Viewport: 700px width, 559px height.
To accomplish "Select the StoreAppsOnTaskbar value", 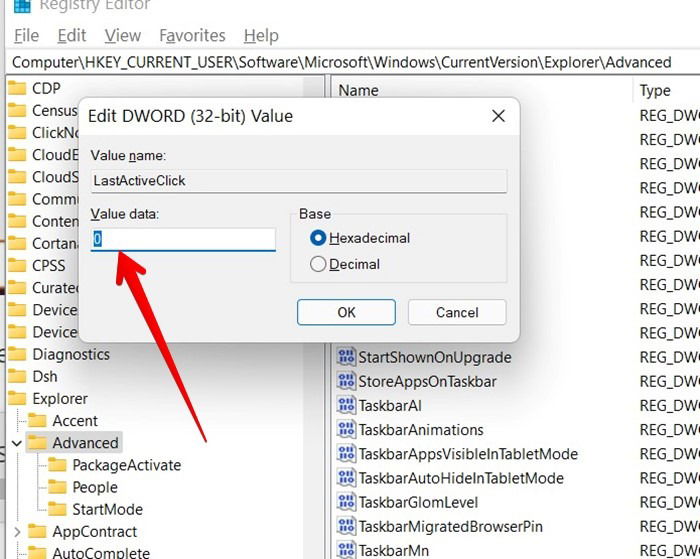I will [x=427, y=382].
